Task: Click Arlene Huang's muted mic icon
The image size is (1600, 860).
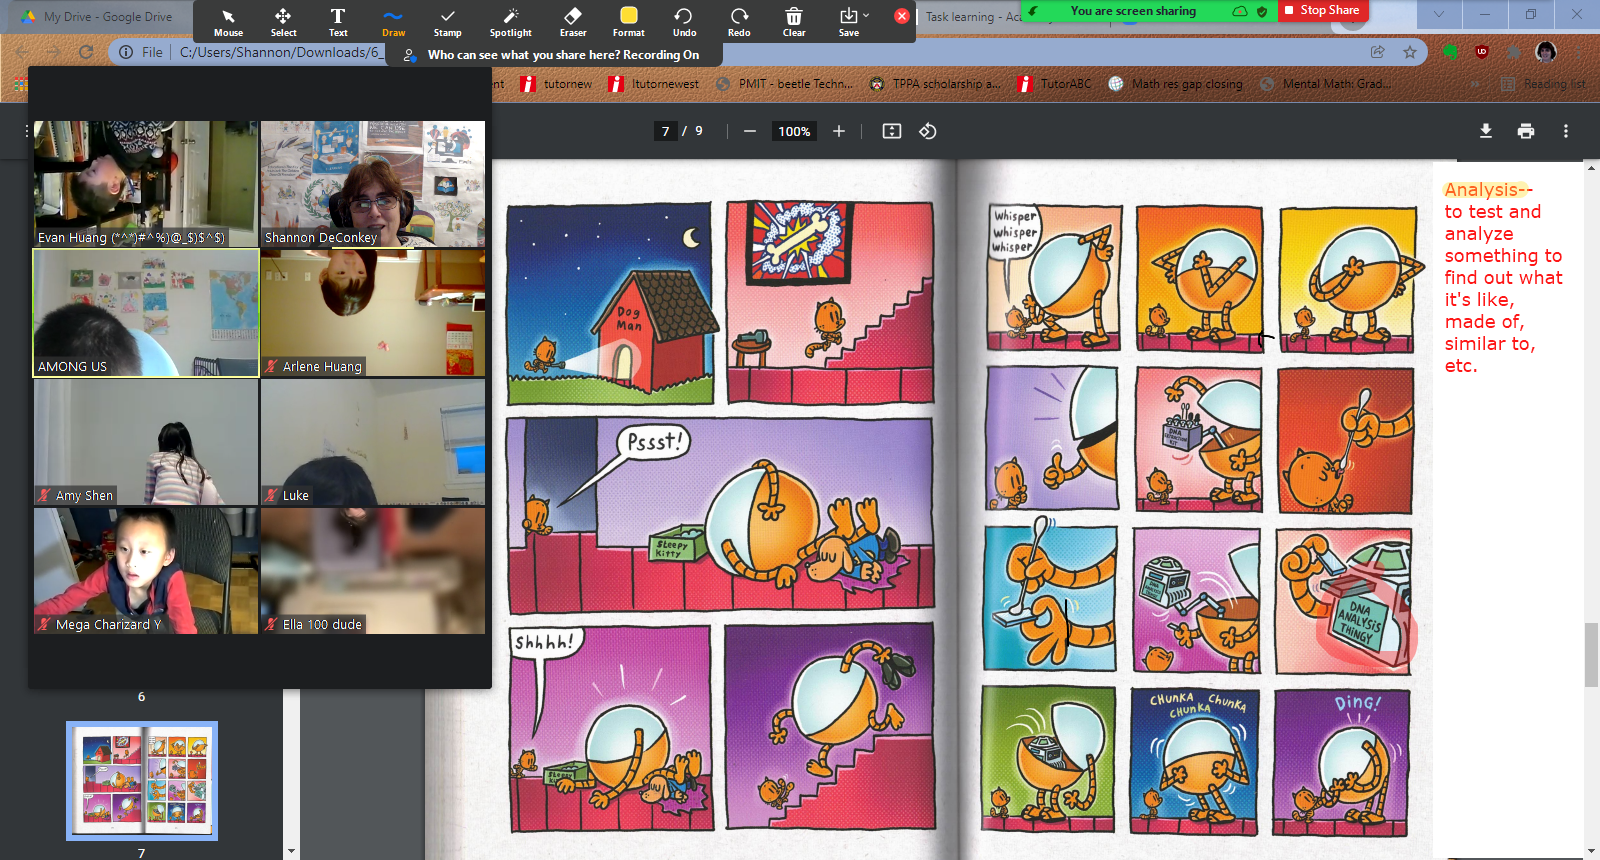Action: [271, 367]
